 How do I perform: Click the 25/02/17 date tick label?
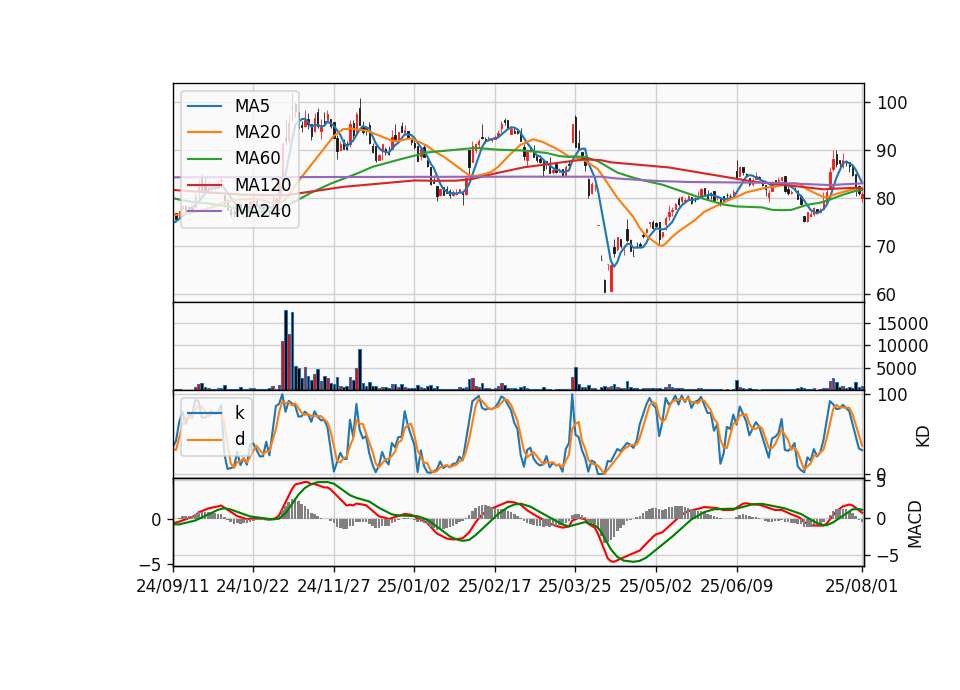pyautogui.click(x=495, y=586)
